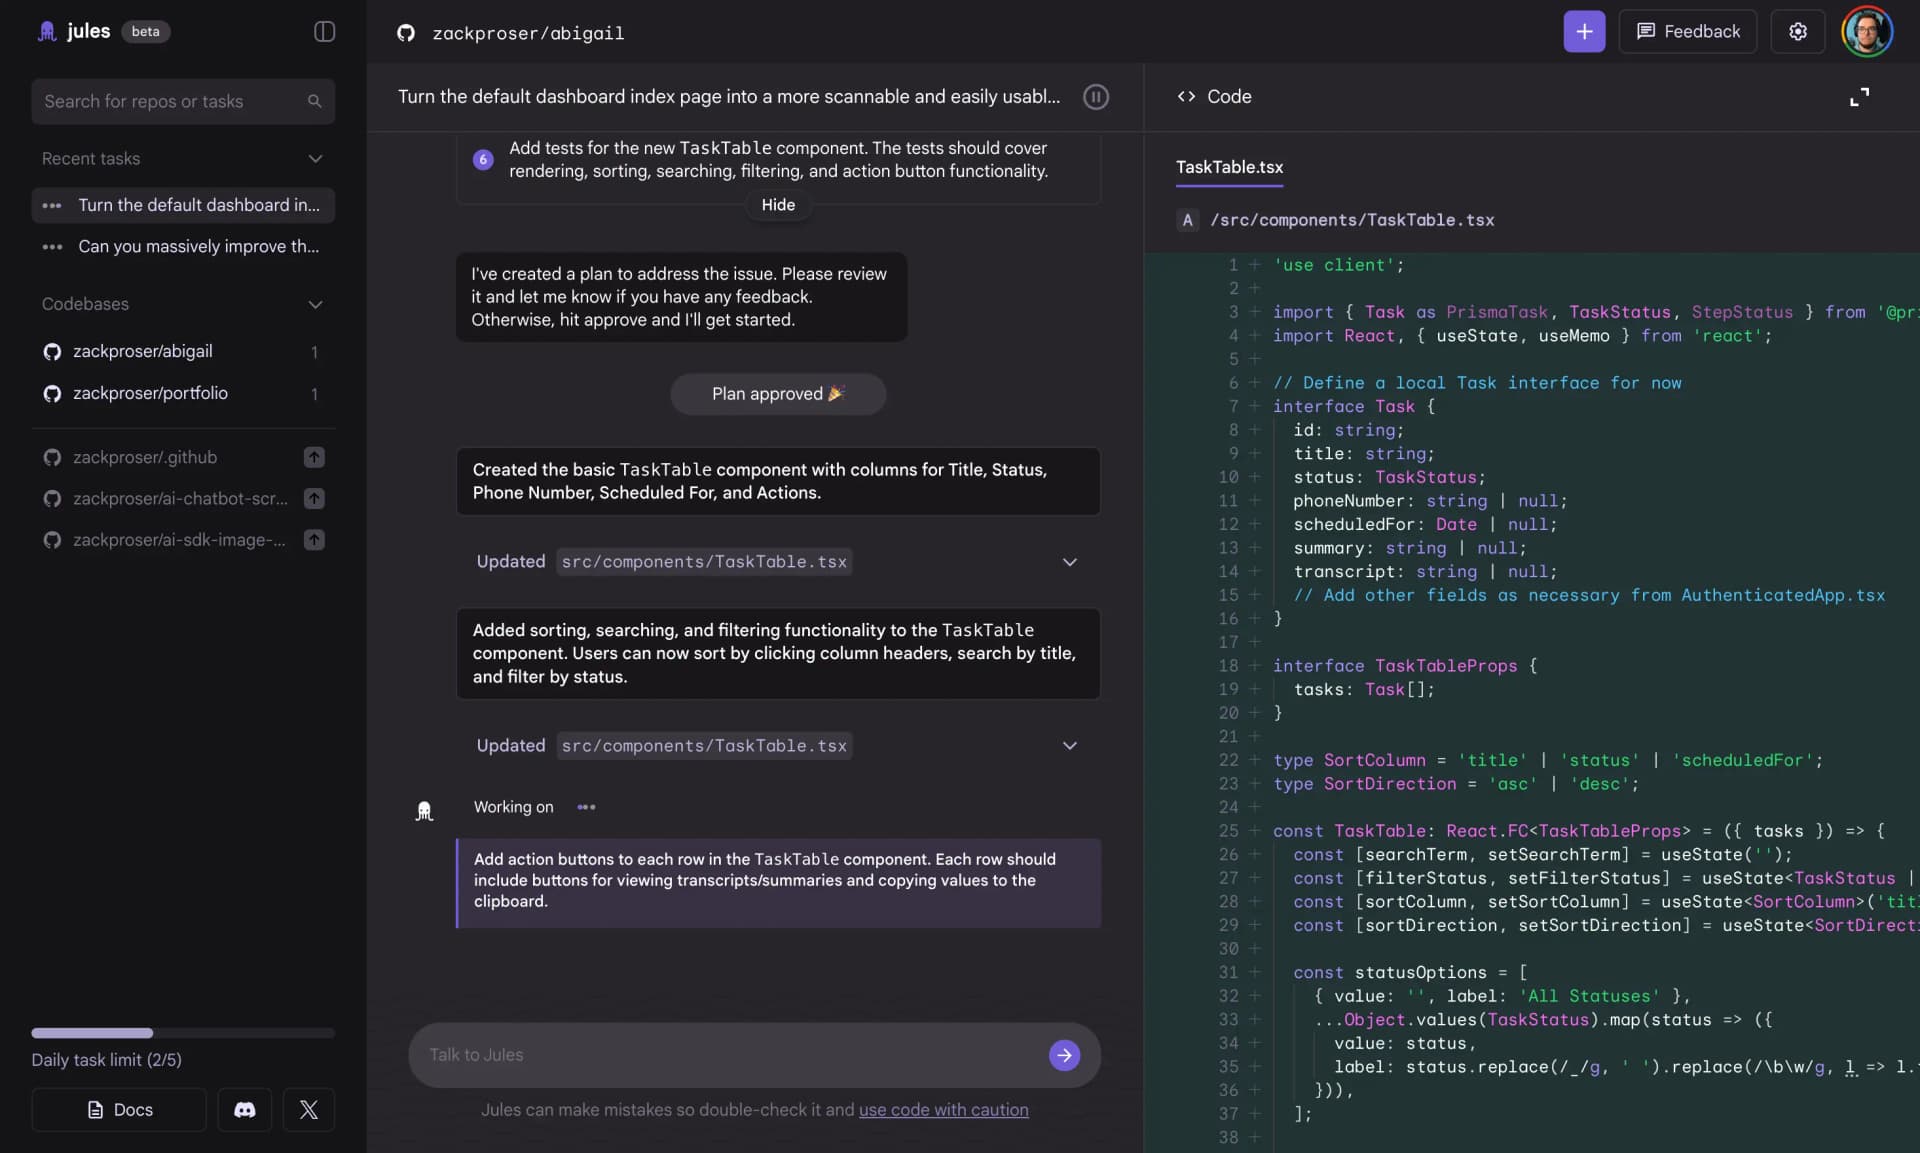
Task: Send message with the arrow icon
Action: click(1063, 1055)
